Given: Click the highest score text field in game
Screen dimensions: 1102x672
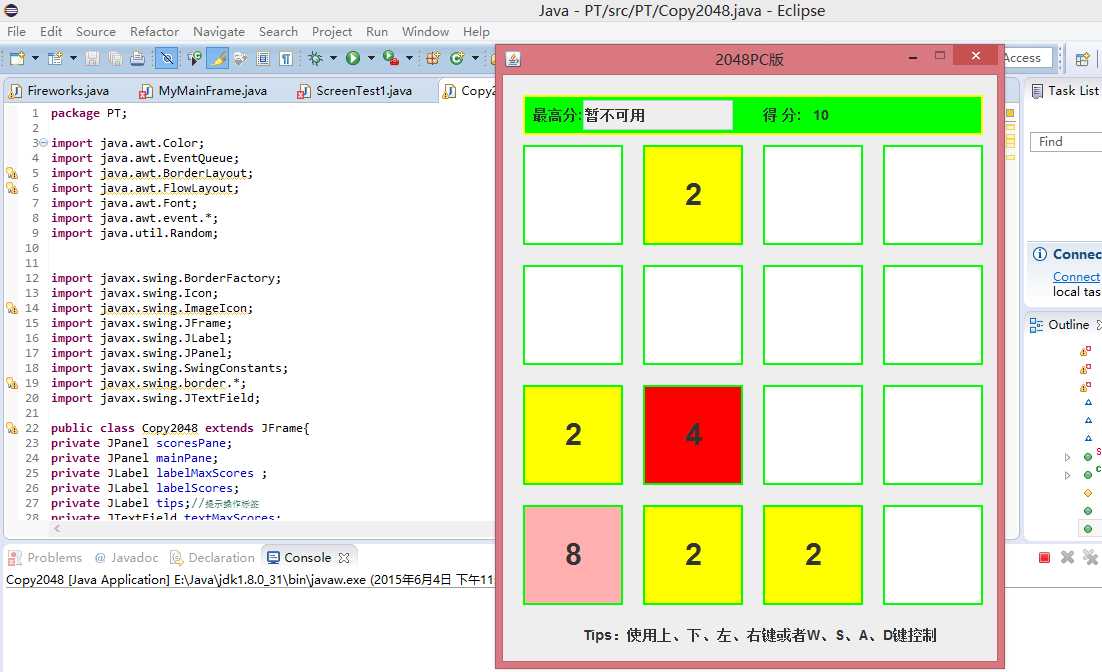Looking at the screenshot, I should pyautogui.click(x=658, y=115).
